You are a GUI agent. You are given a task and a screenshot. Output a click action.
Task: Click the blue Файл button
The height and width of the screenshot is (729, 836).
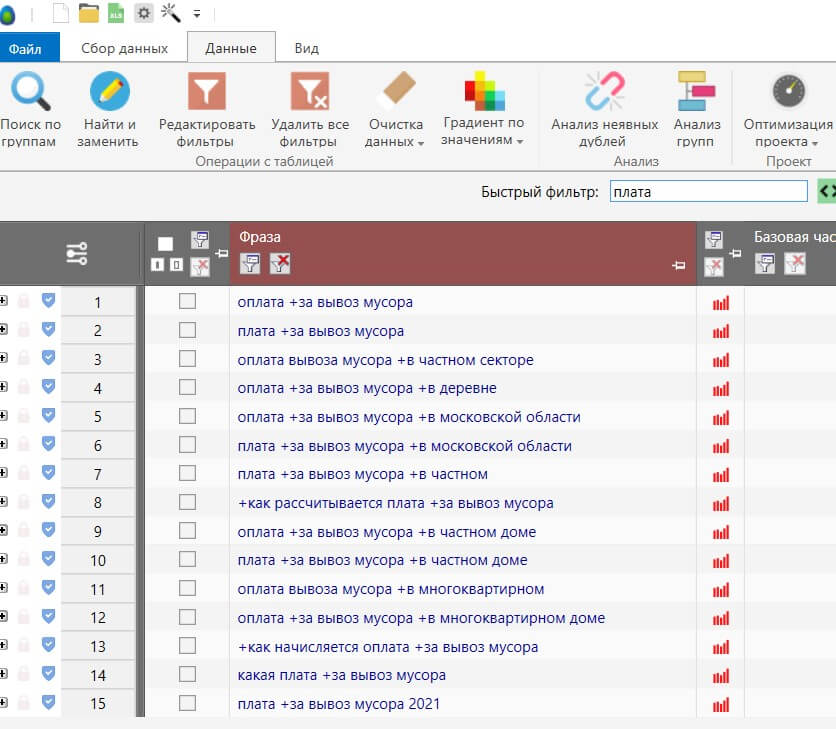click(25, 49)
